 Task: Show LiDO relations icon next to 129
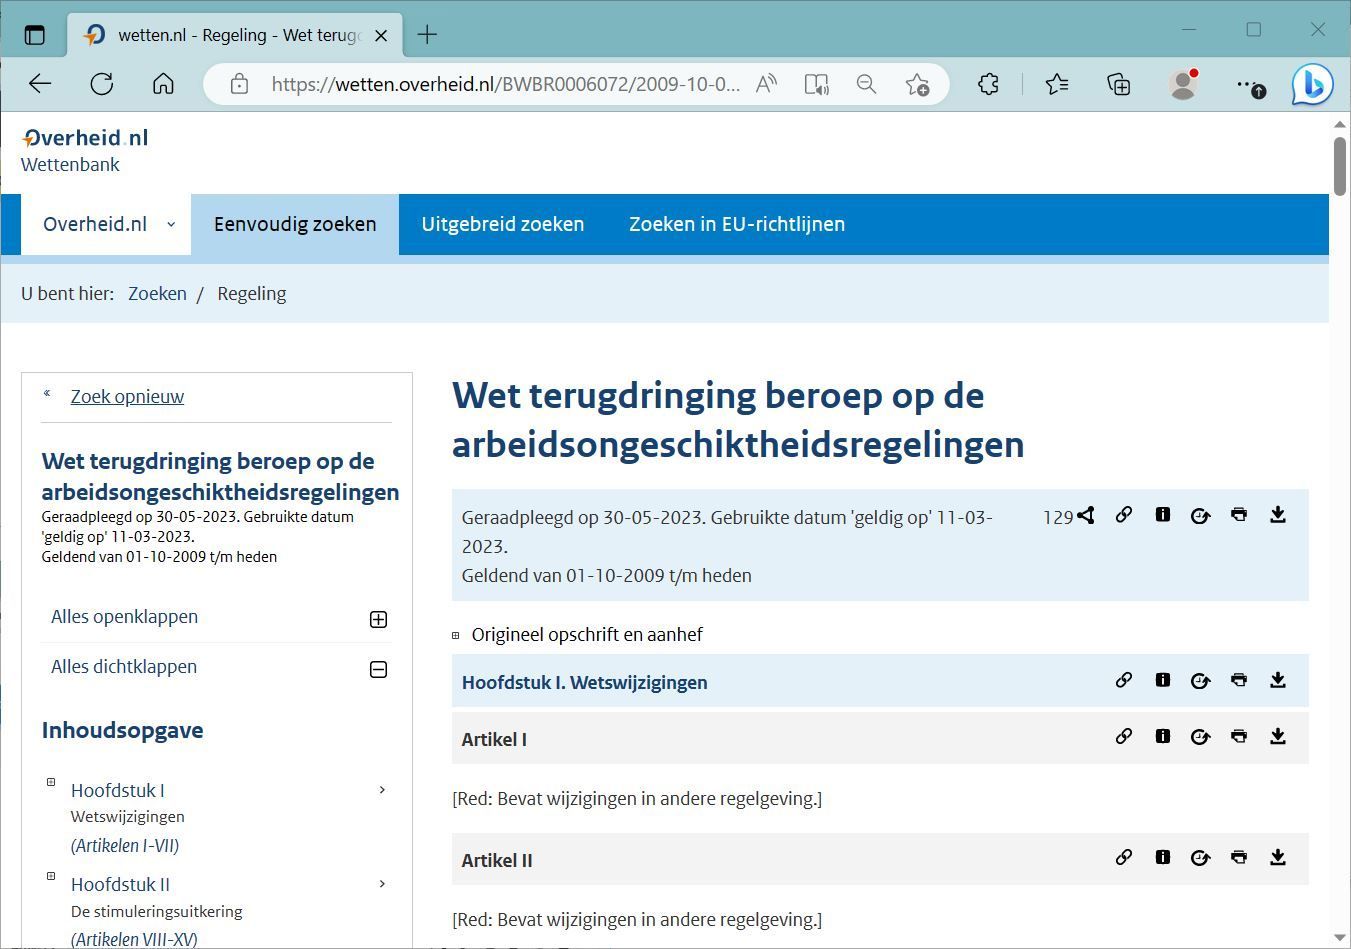click(1086, 515)
